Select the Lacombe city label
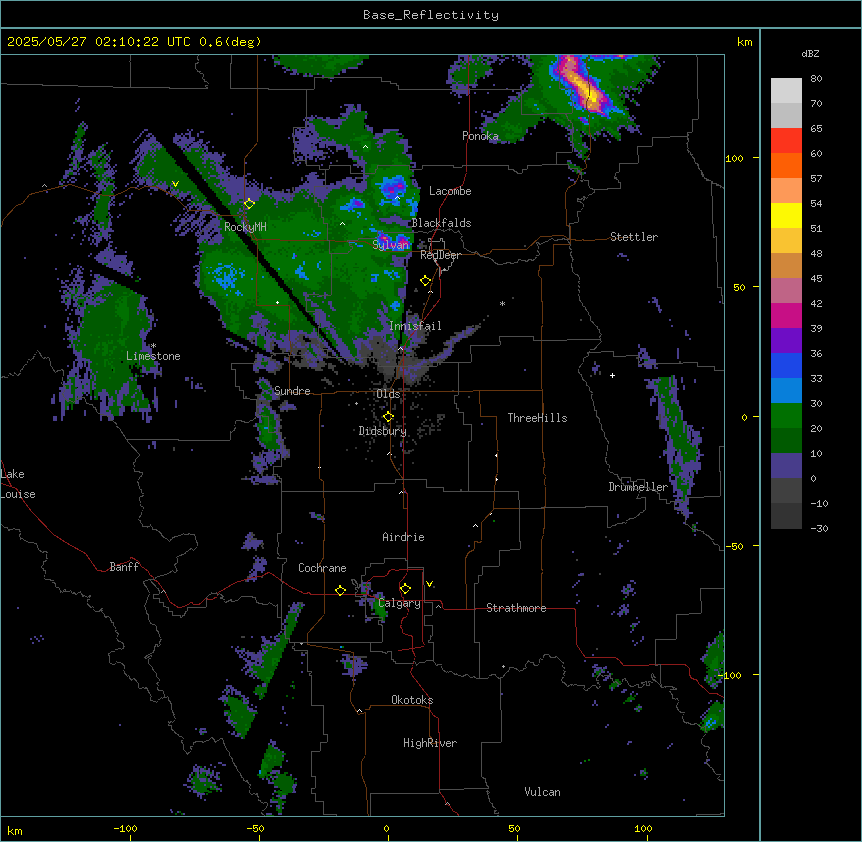The height and width of the screenshot is (842, 862). tap(450, 191)
